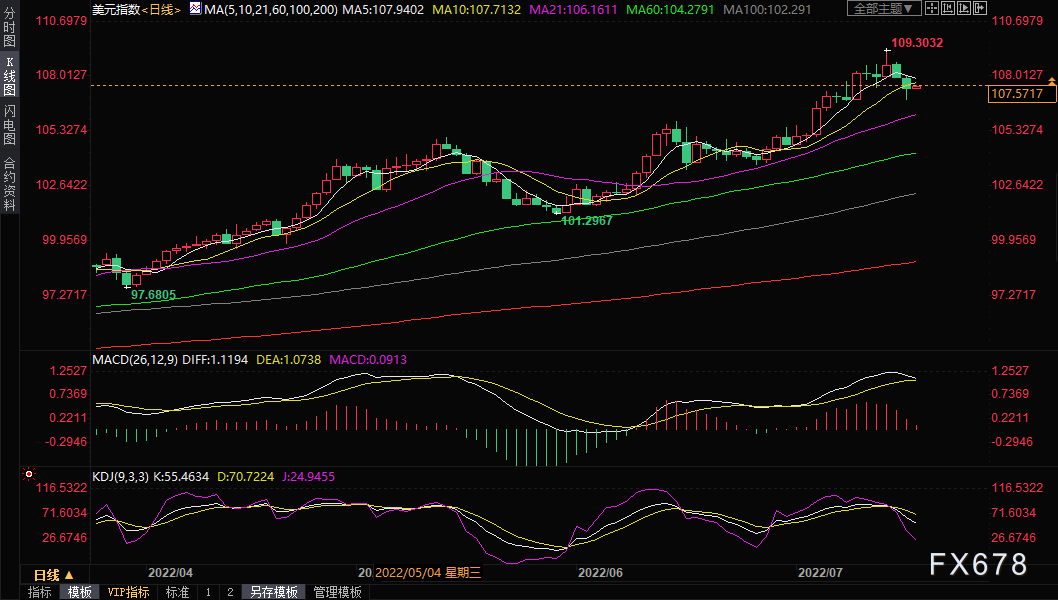Viewport: 1058px width, 600px height.
Task: Switch to the 指标 tab
Action: [x=38, y=591]
